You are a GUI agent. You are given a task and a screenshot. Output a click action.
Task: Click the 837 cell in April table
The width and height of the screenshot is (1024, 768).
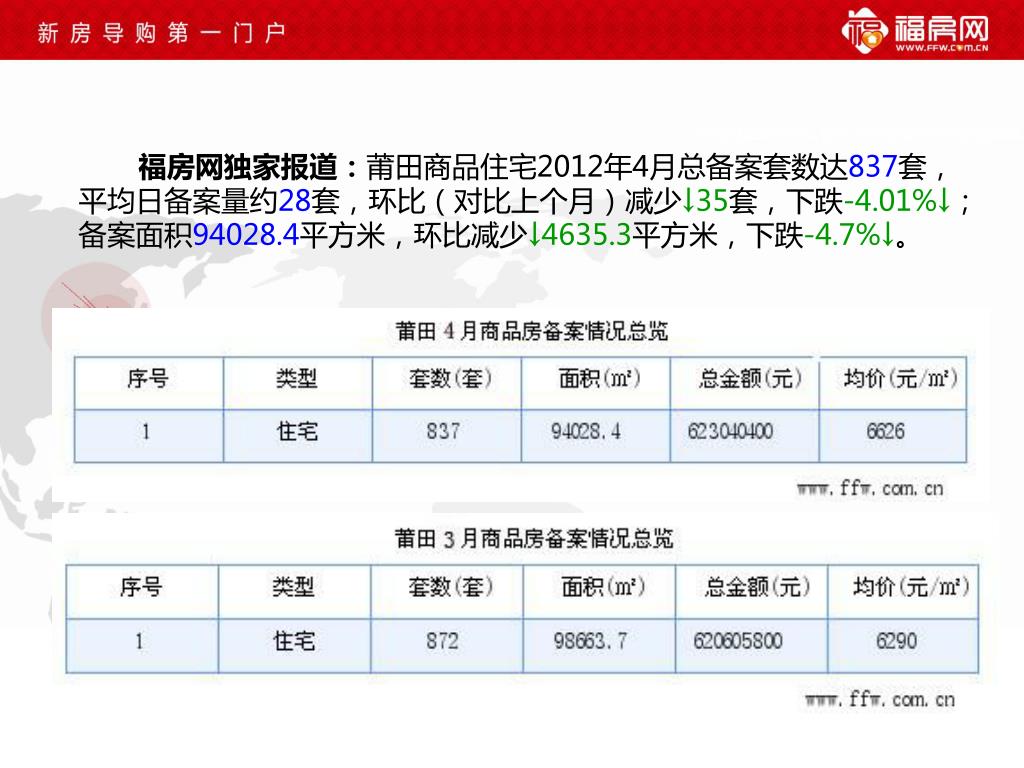coord(443,432)
